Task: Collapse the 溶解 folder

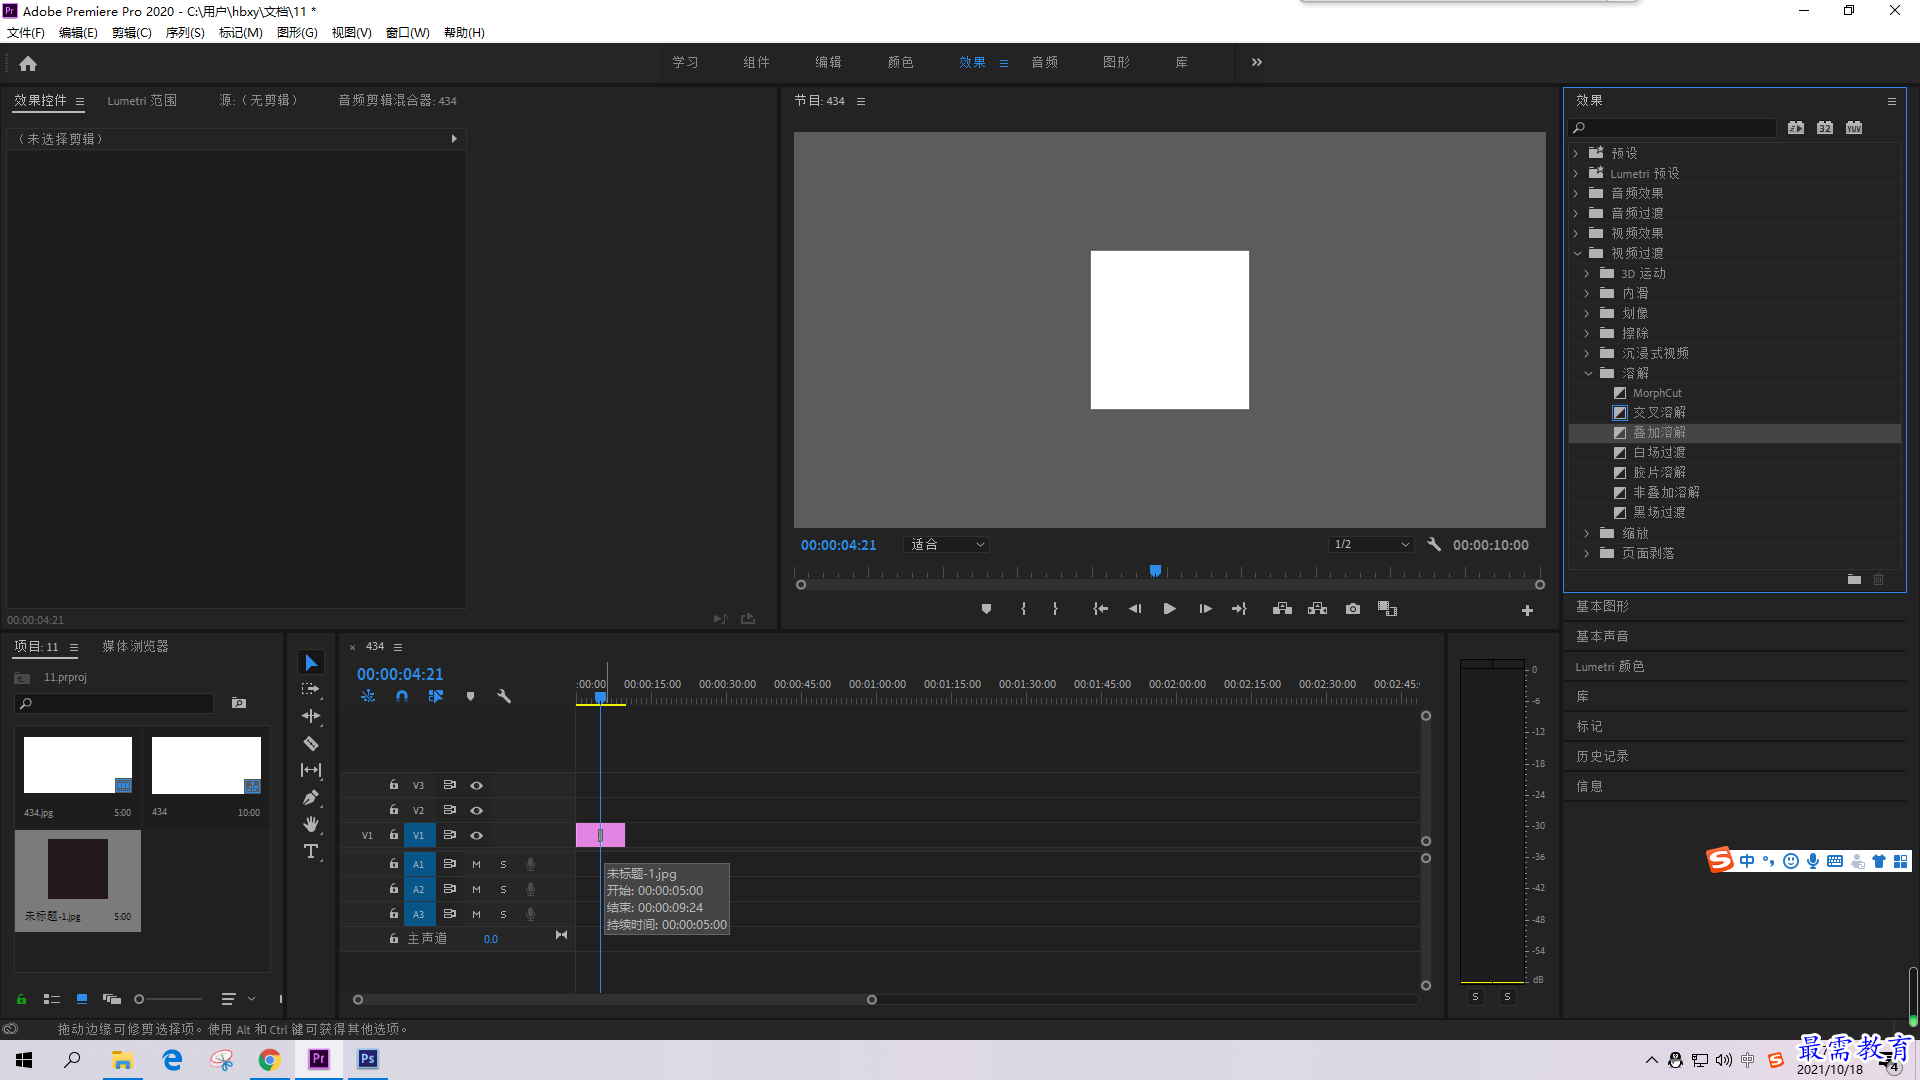Action: pos(1588,373)
